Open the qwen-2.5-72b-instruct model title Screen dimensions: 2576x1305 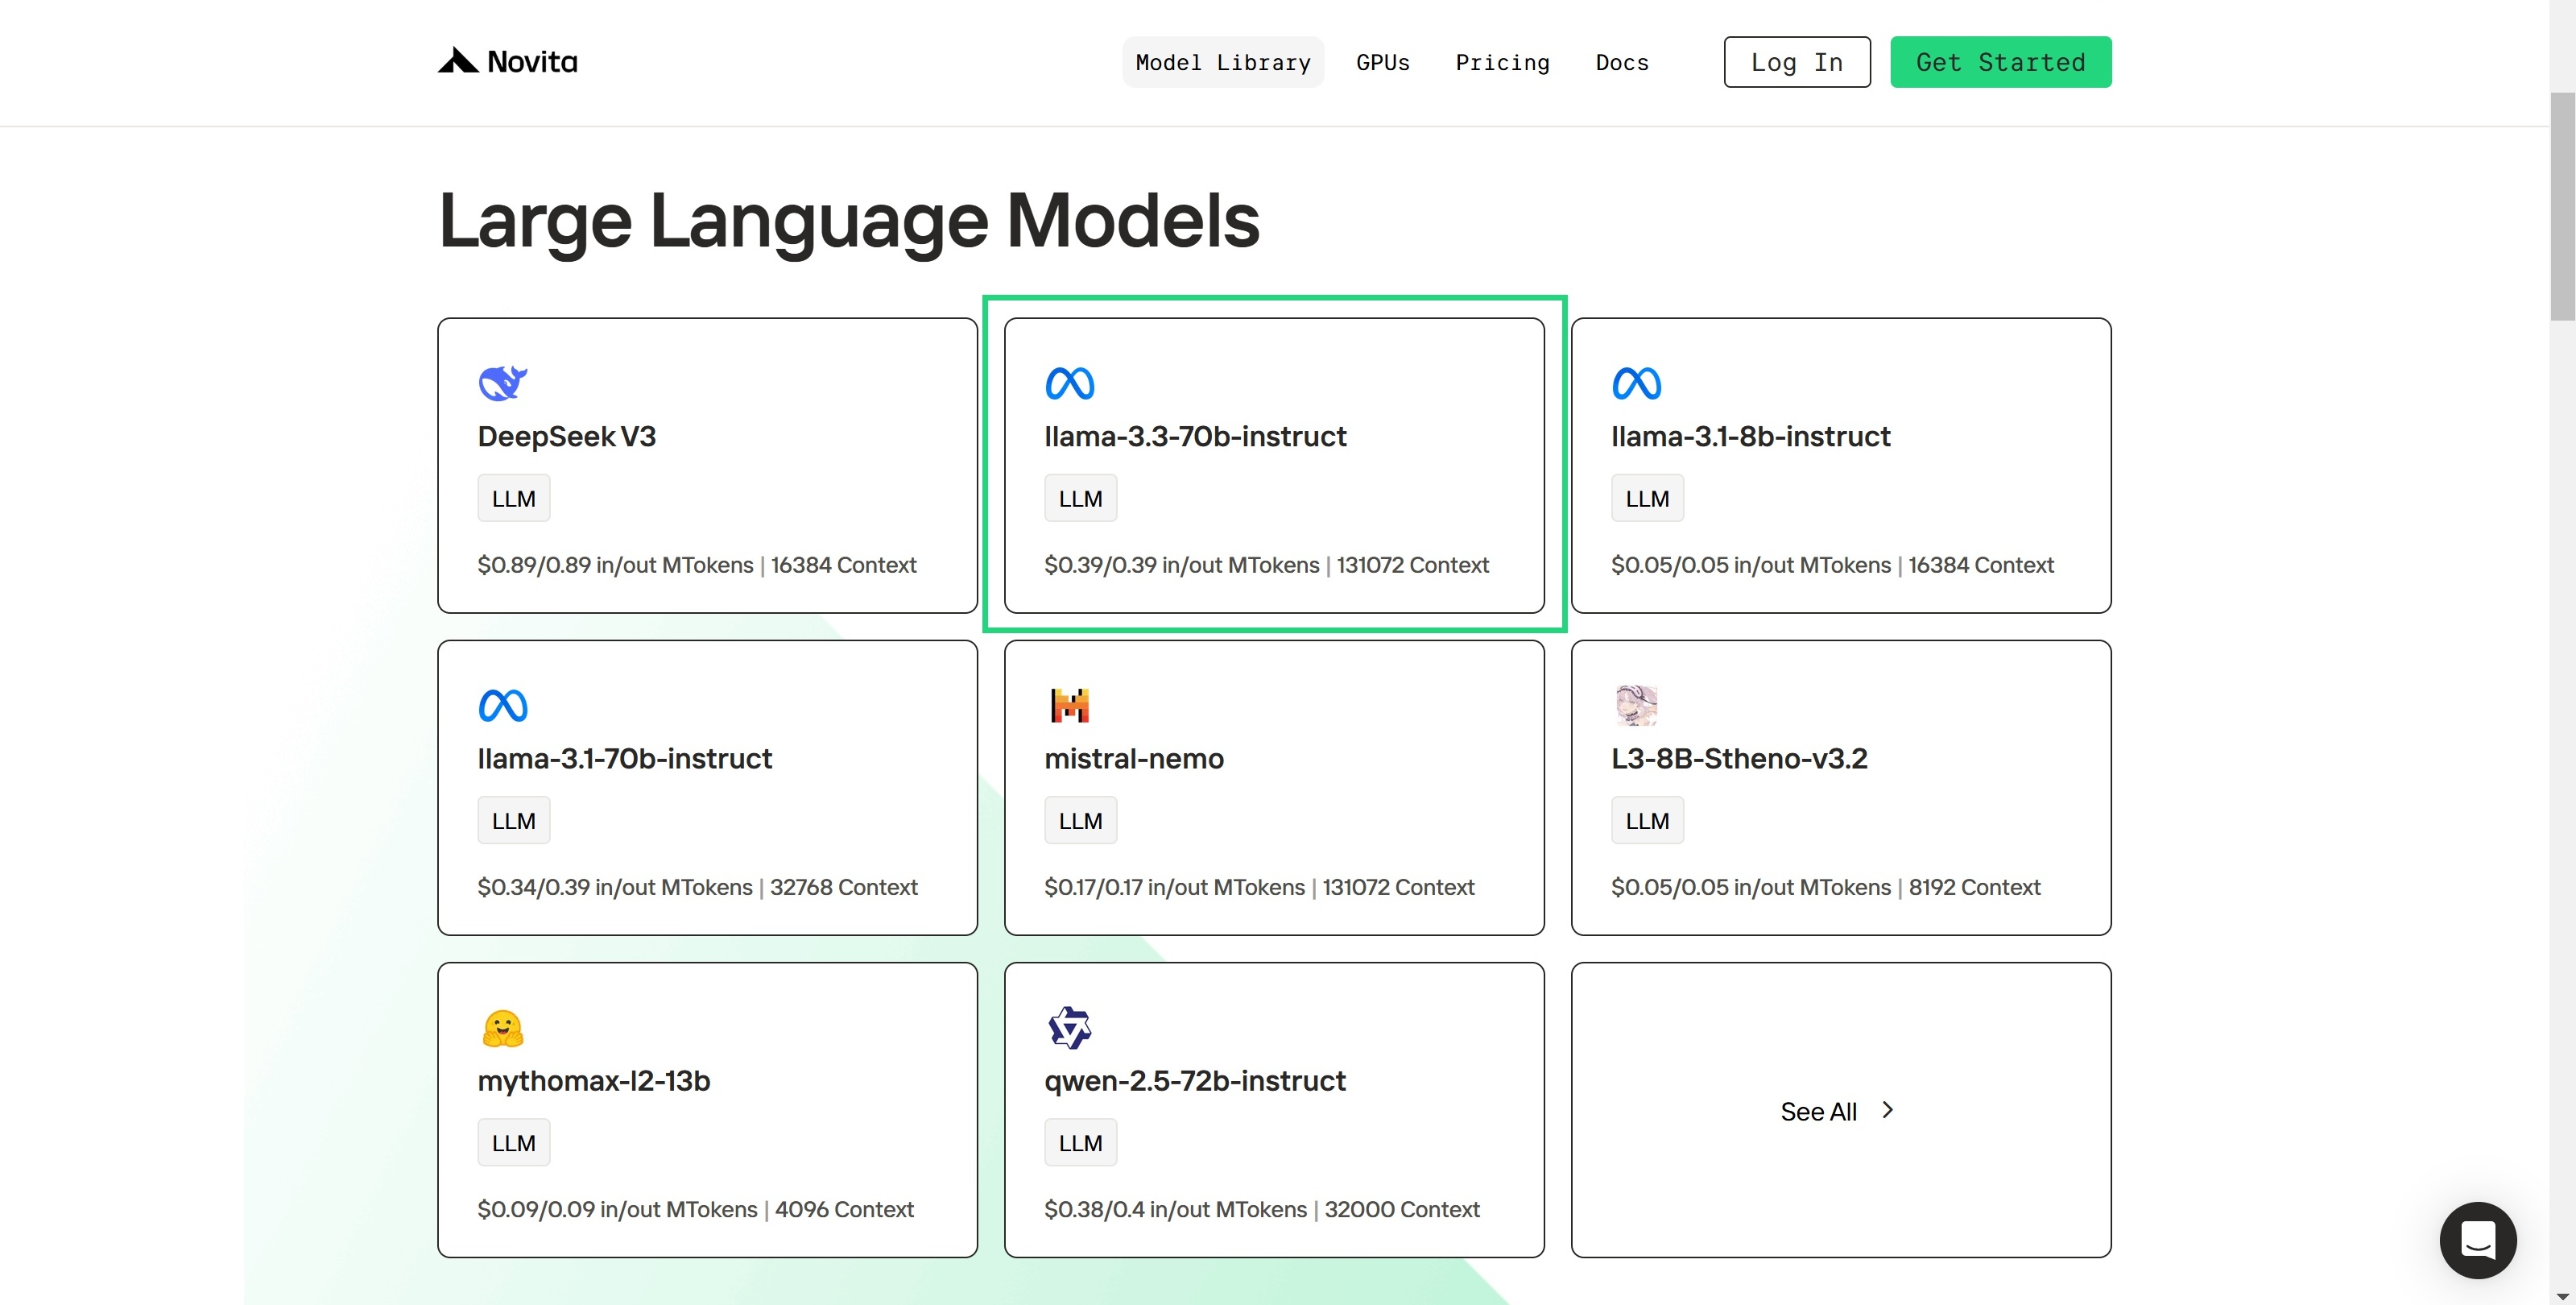point(1195,1081)
